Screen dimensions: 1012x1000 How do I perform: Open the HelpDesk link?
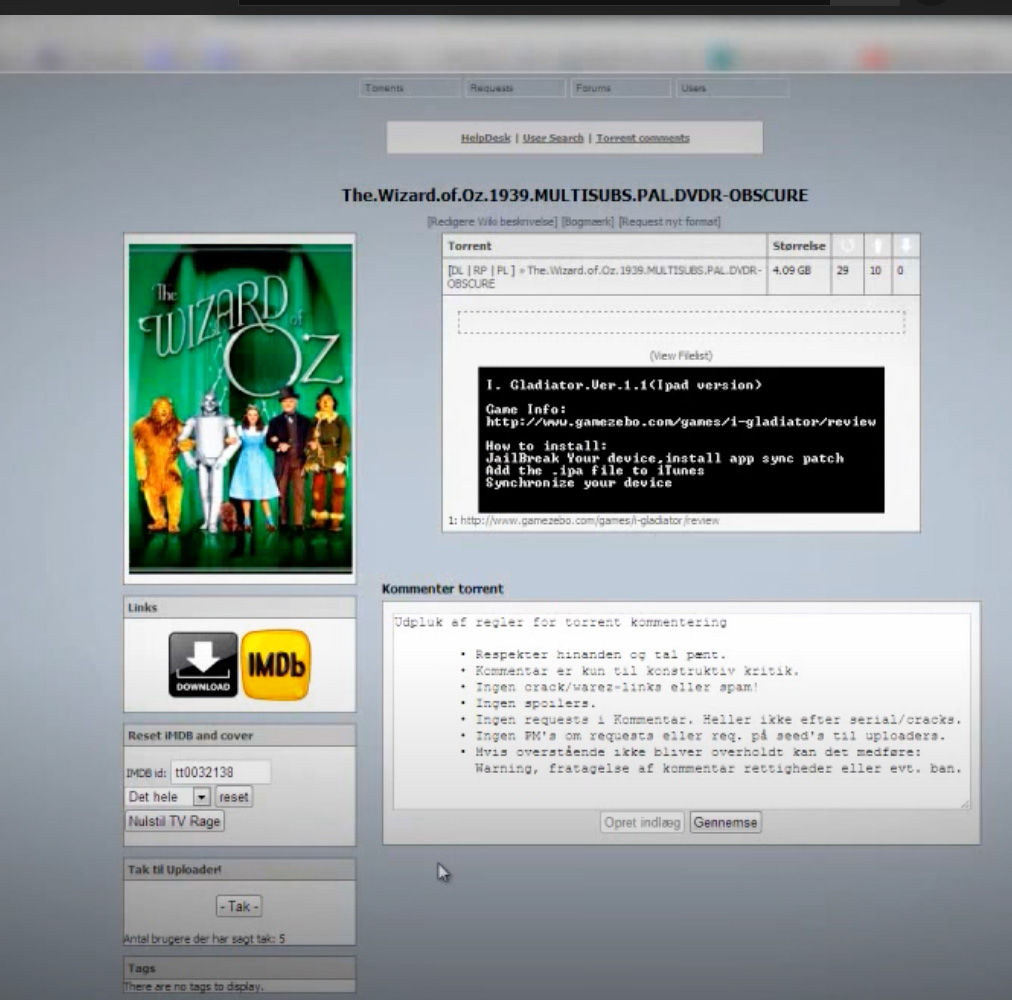[x=485, y=138]
